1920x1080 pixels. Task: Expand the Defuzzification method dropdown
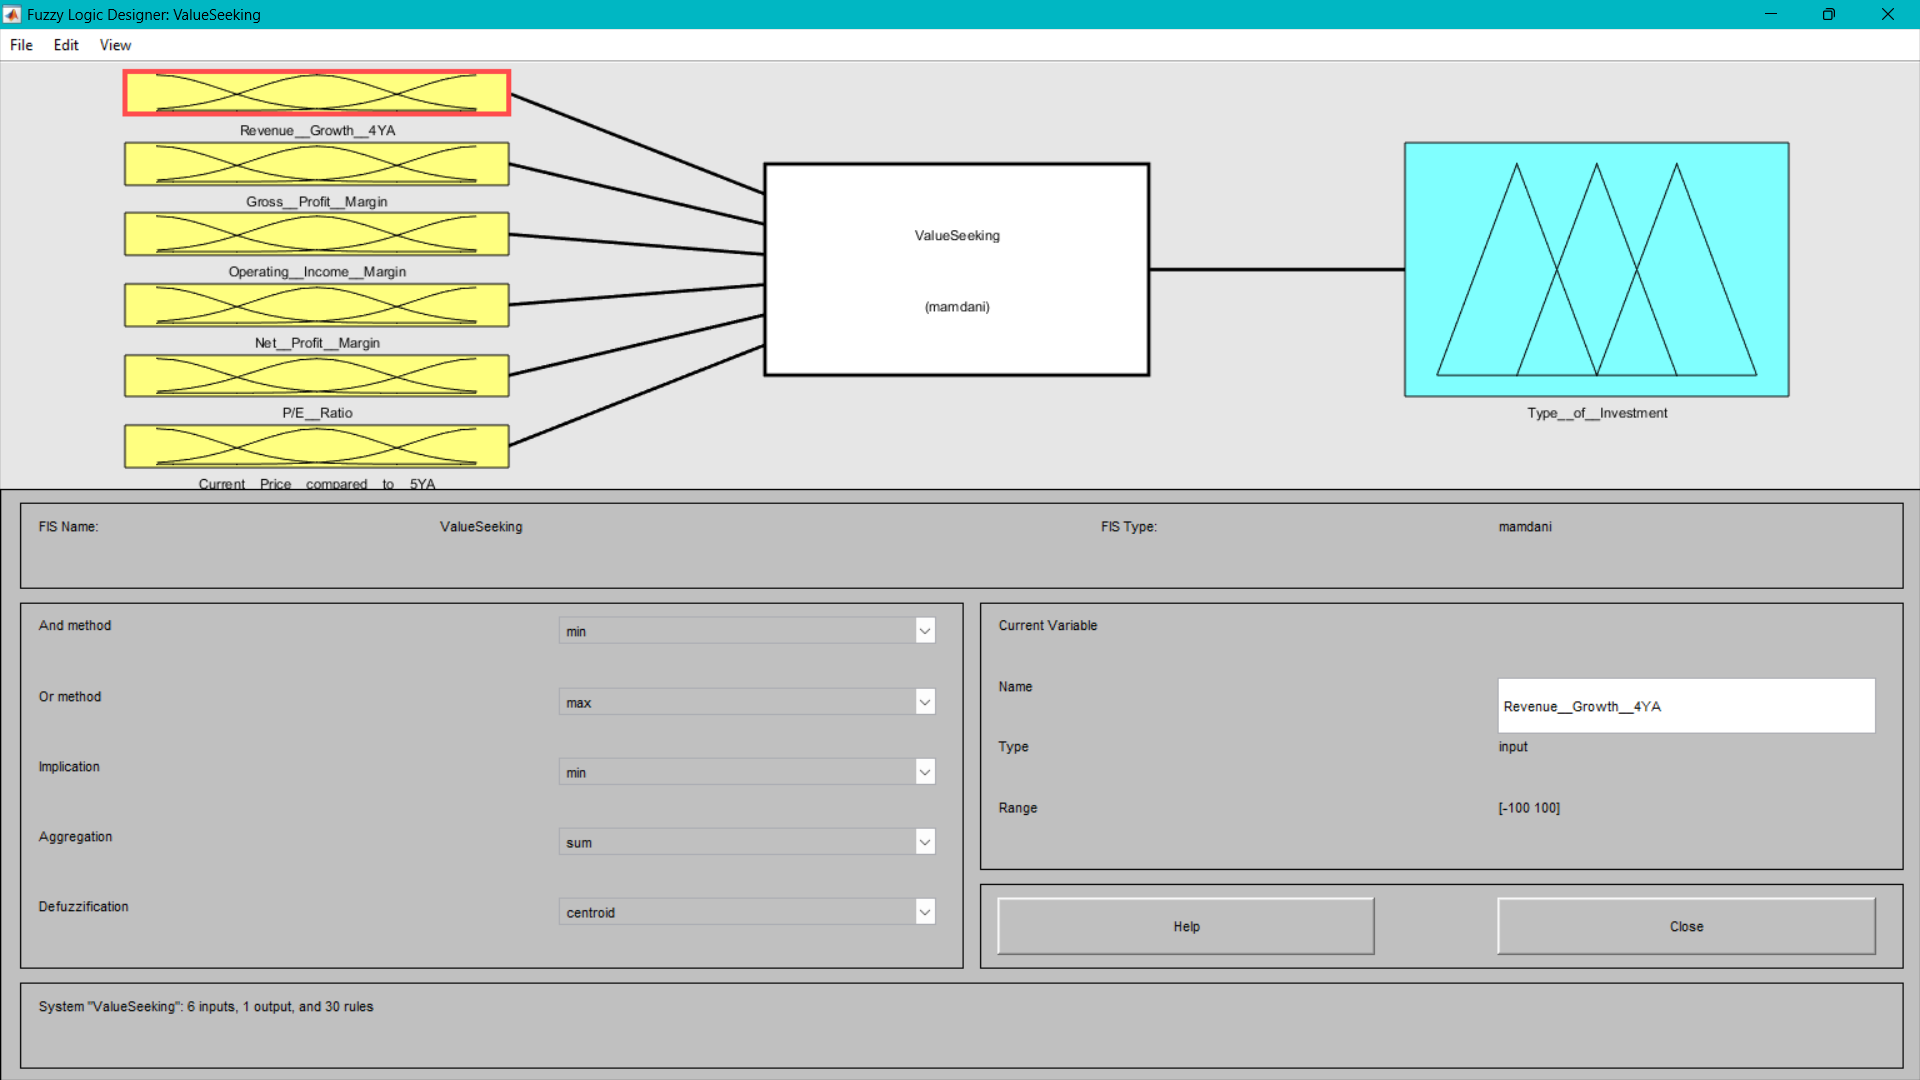[x=746, y=912]
